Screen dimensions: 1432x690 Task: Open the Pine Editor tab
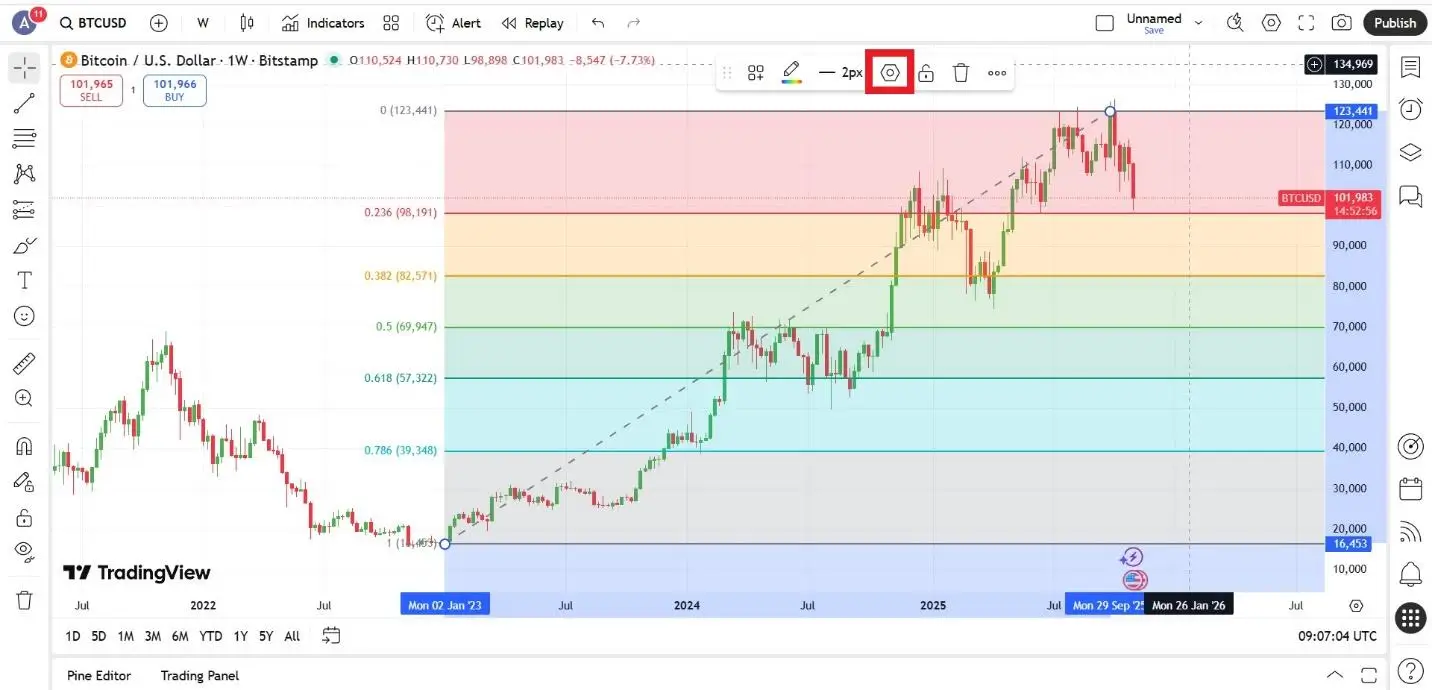tap(99, 675)
